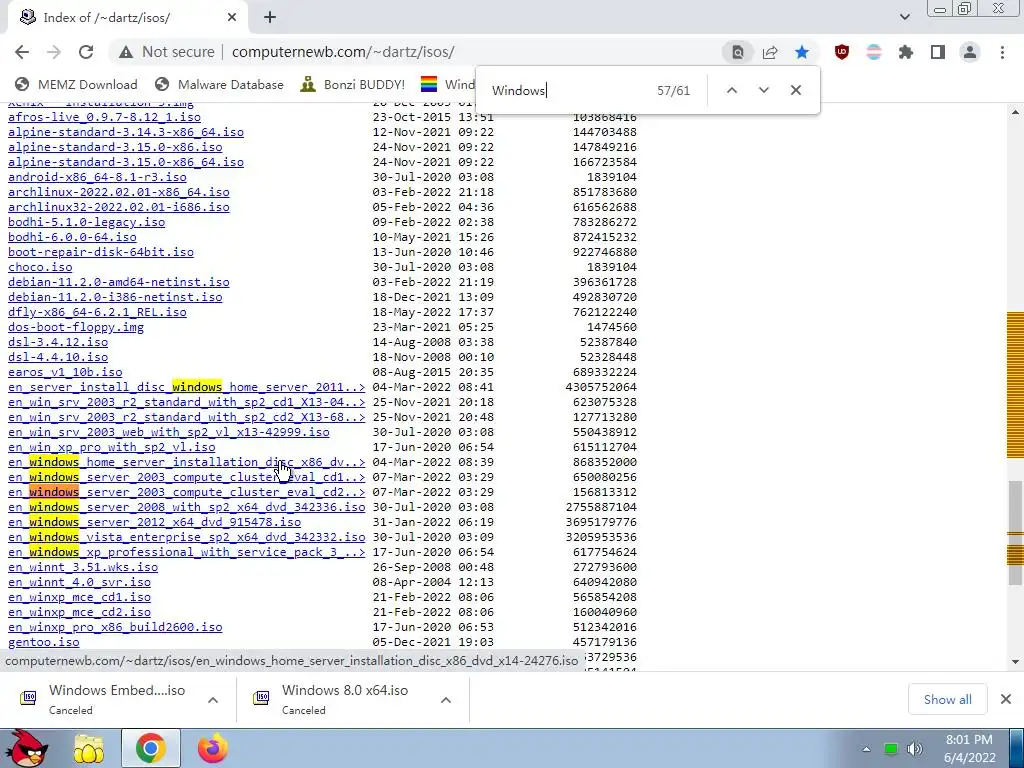Click the green network tray icon
The image size is (1024, 768).
click(x=891, y=749)
